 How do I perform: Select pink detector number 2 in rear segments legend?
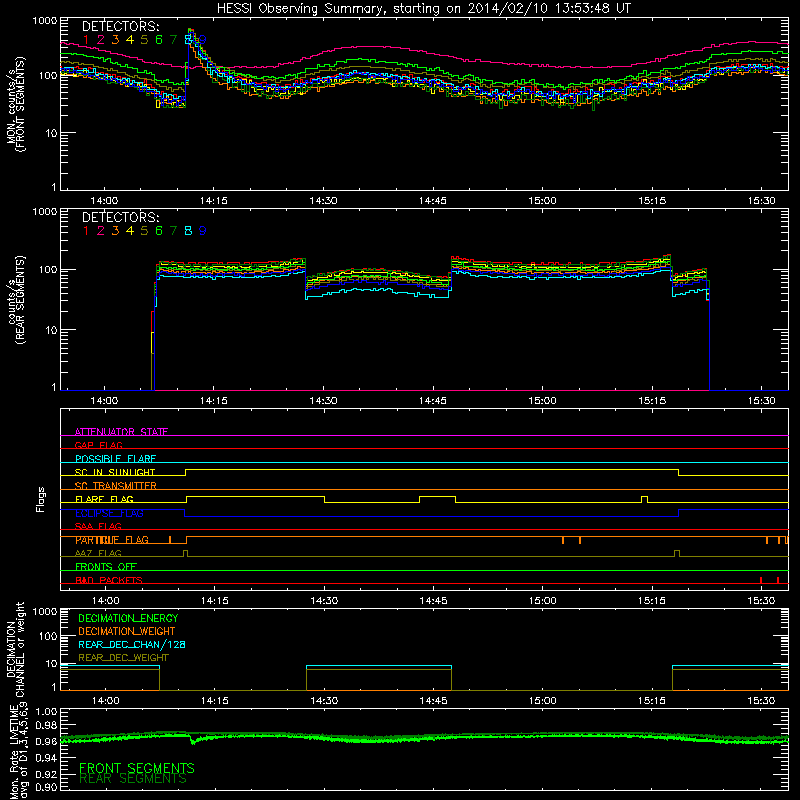(101, 231)
